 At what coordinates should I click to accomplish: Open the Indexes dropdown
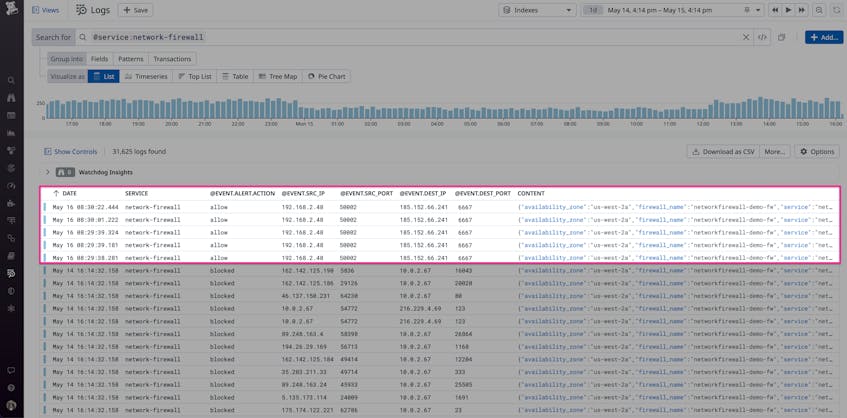[x=537, y=10]
